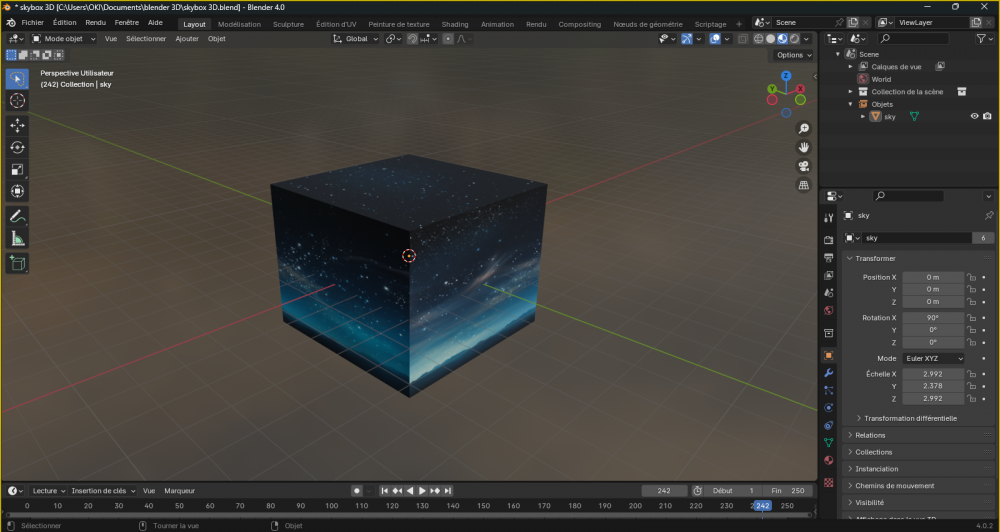Collapse the Transformer panel

[875, 258]
